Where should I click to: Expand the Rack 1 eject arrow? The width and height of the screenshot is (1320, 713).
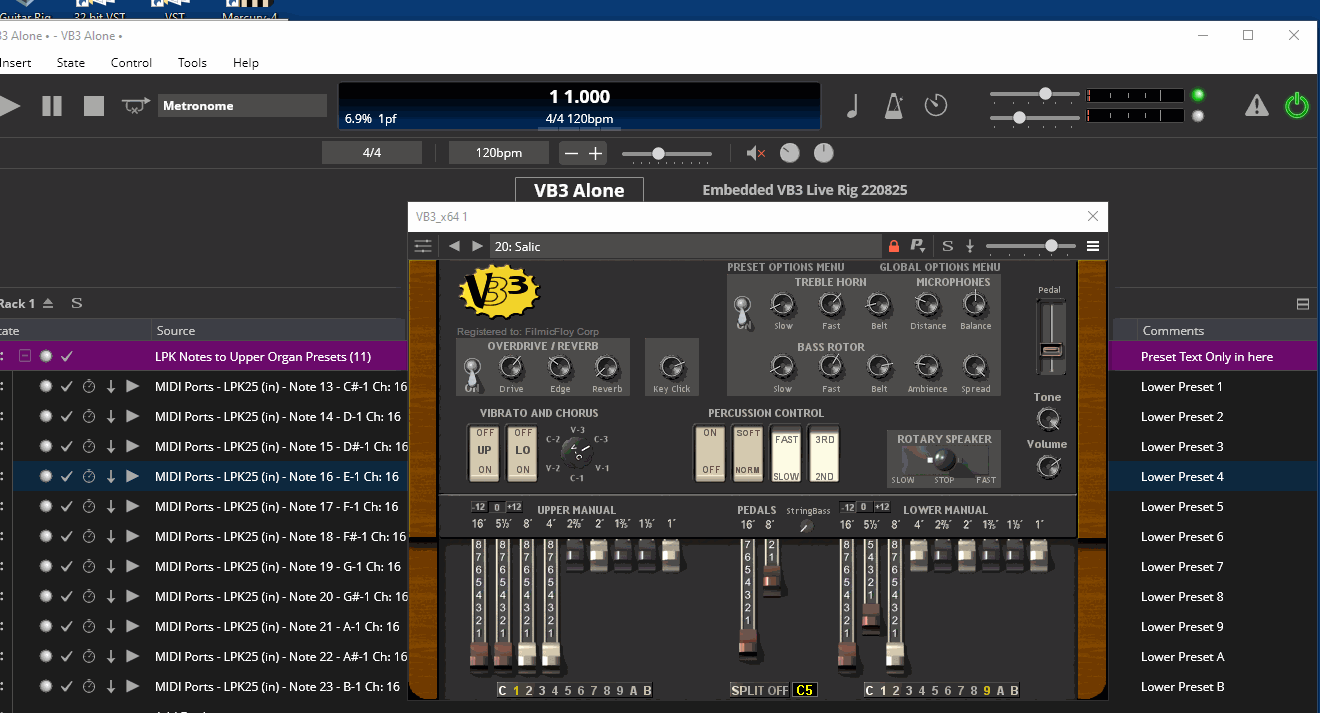pos(48,304)
